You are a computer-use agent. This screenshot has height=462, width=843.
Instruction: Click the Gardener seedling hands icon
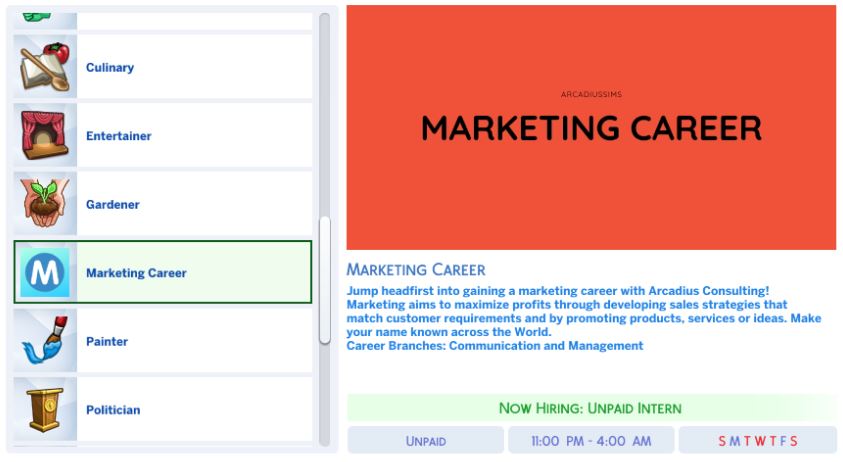pos(45,204)
